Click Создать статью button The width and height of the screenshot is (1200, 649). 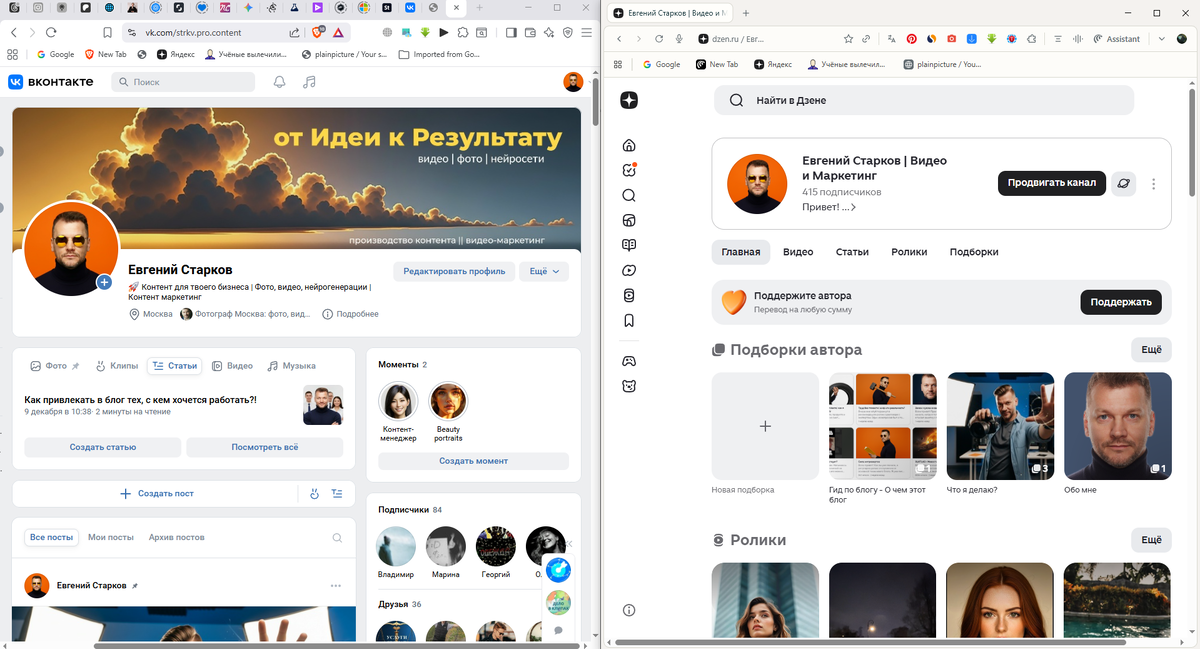pos(103,447)
